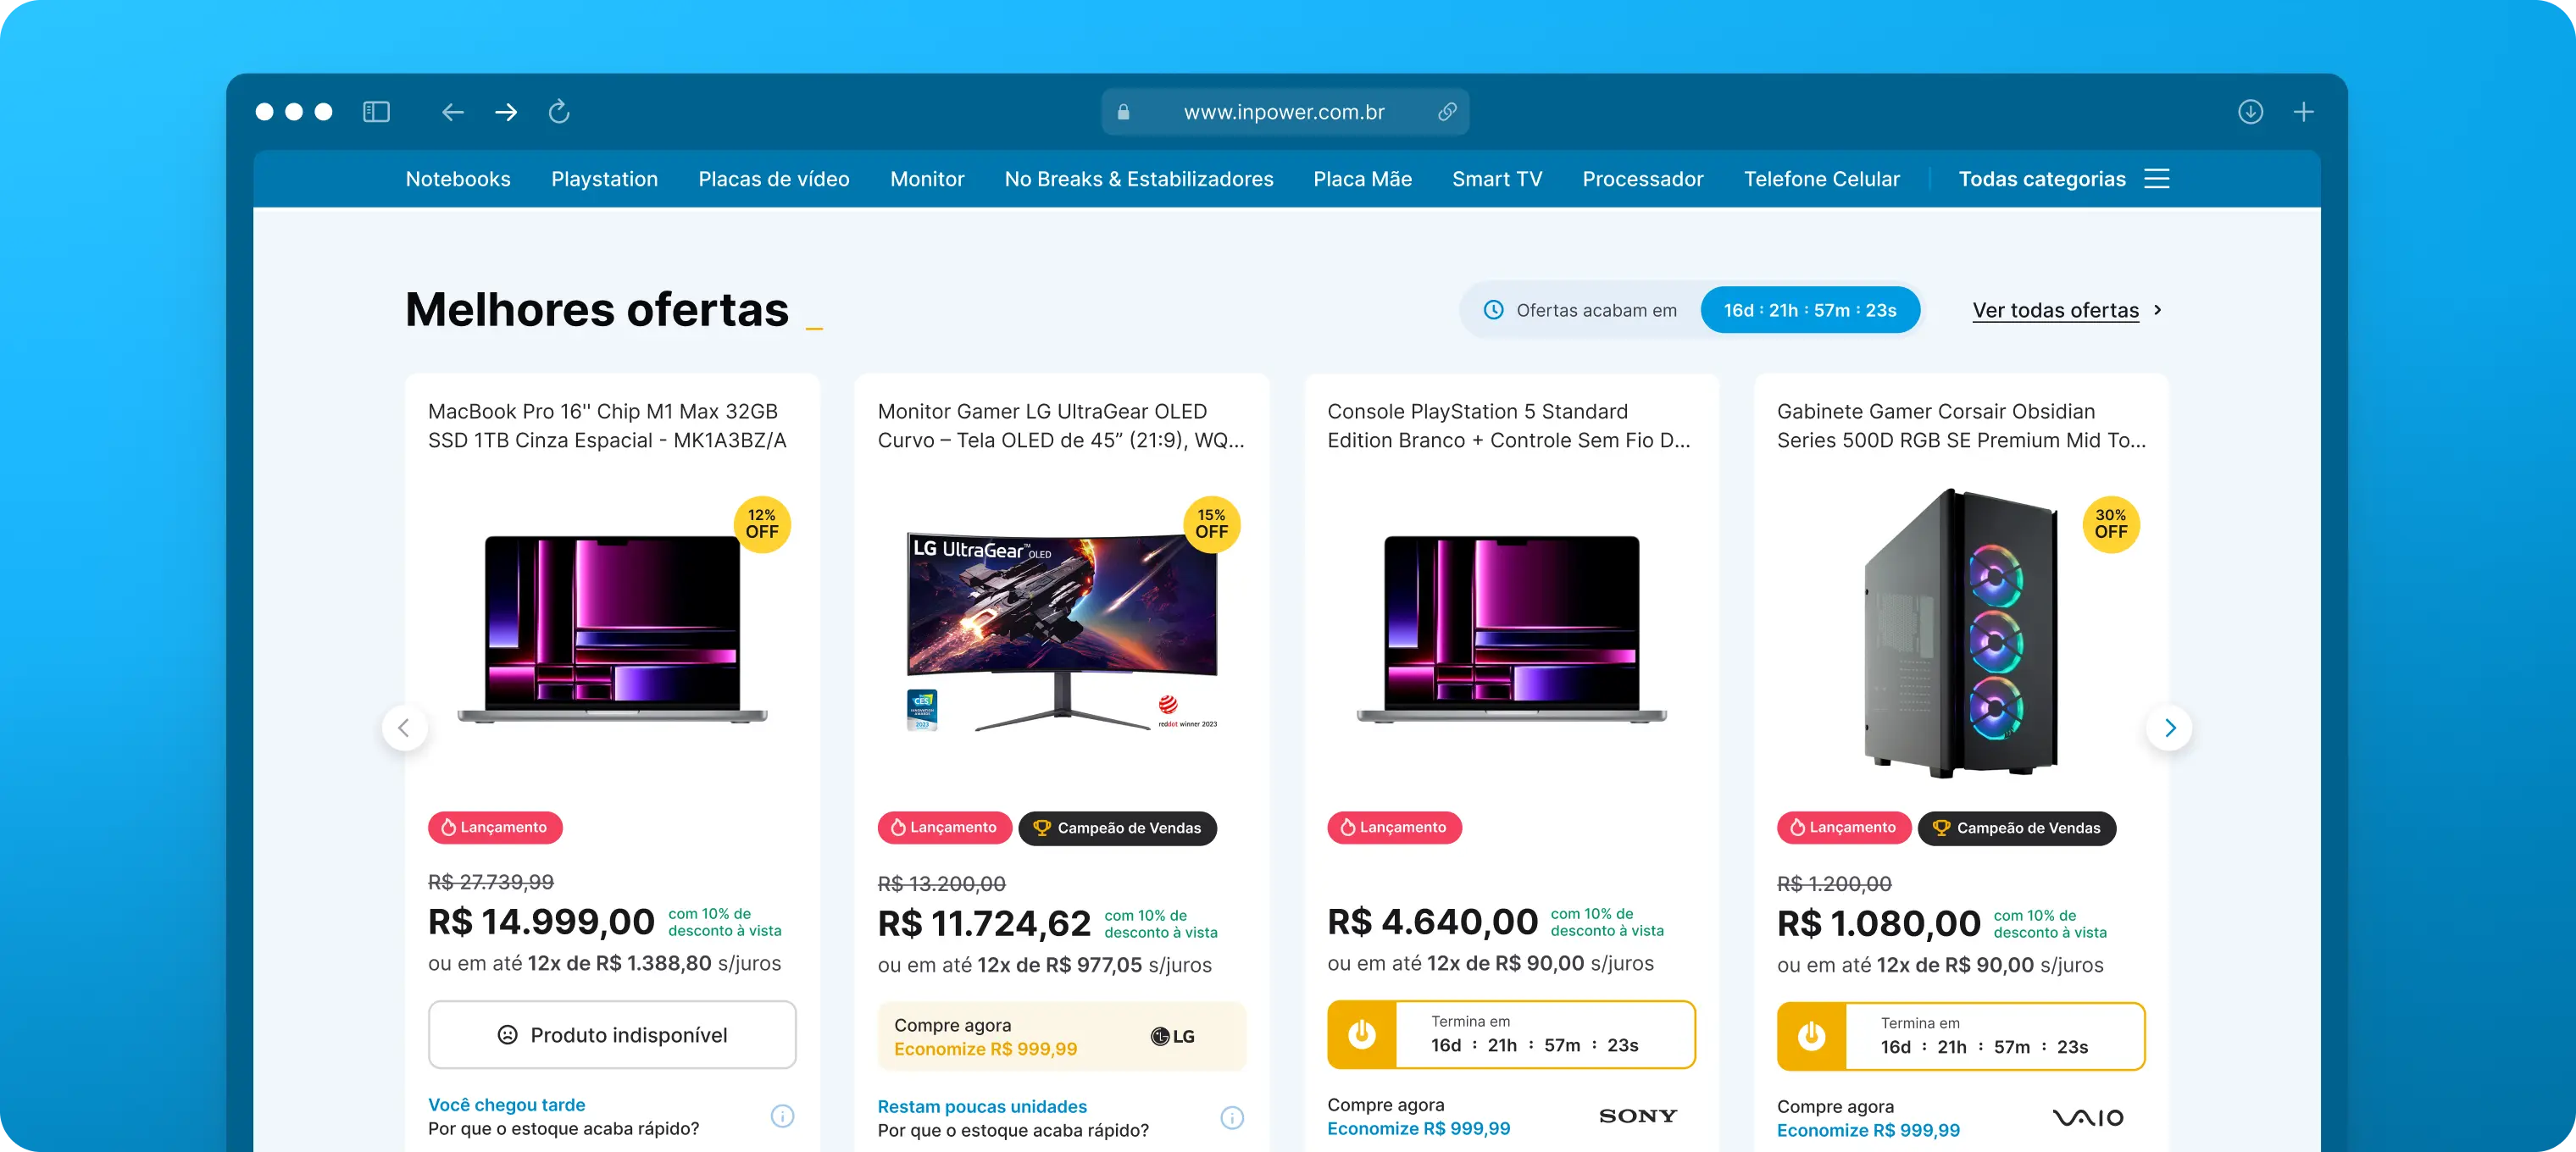
Task: Go back with the left arrow
Action: [x=453, y=112]
